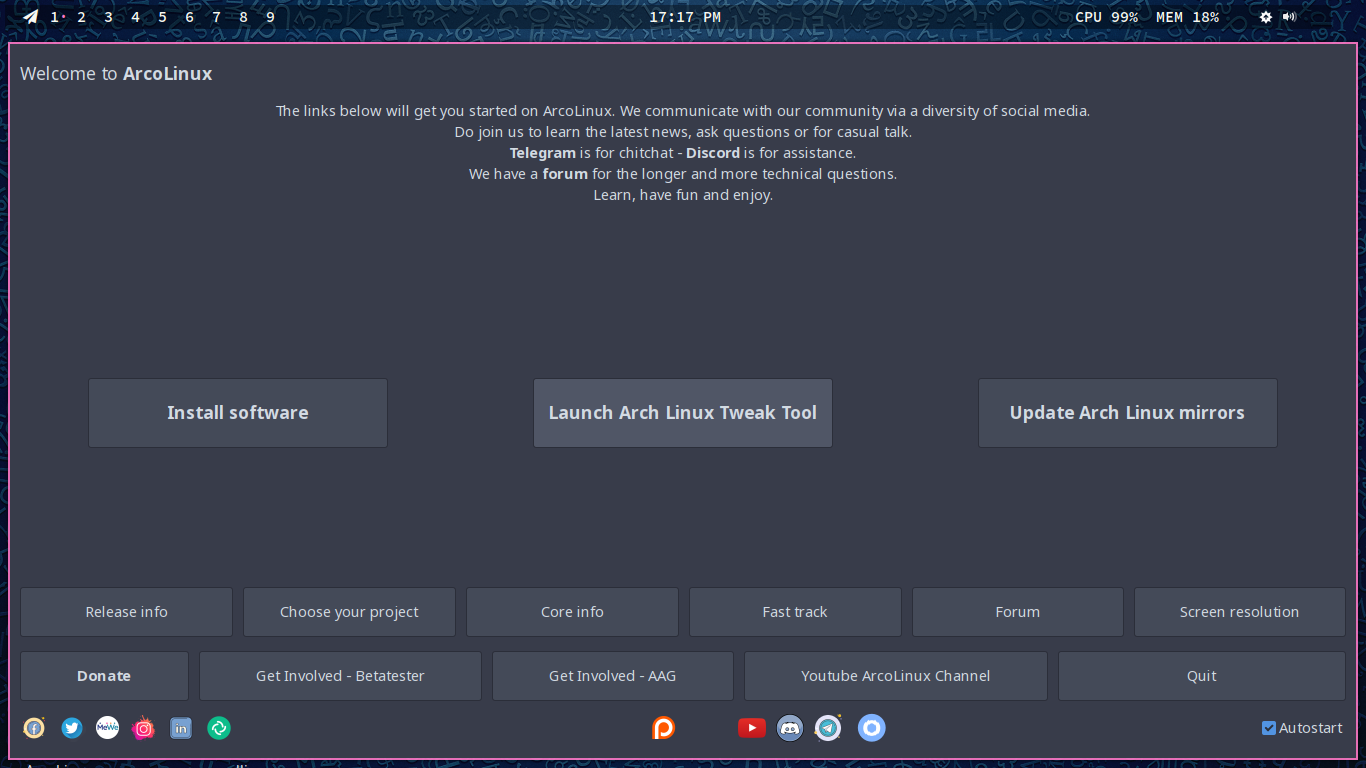Open the Forum button

pos(1018,612)
